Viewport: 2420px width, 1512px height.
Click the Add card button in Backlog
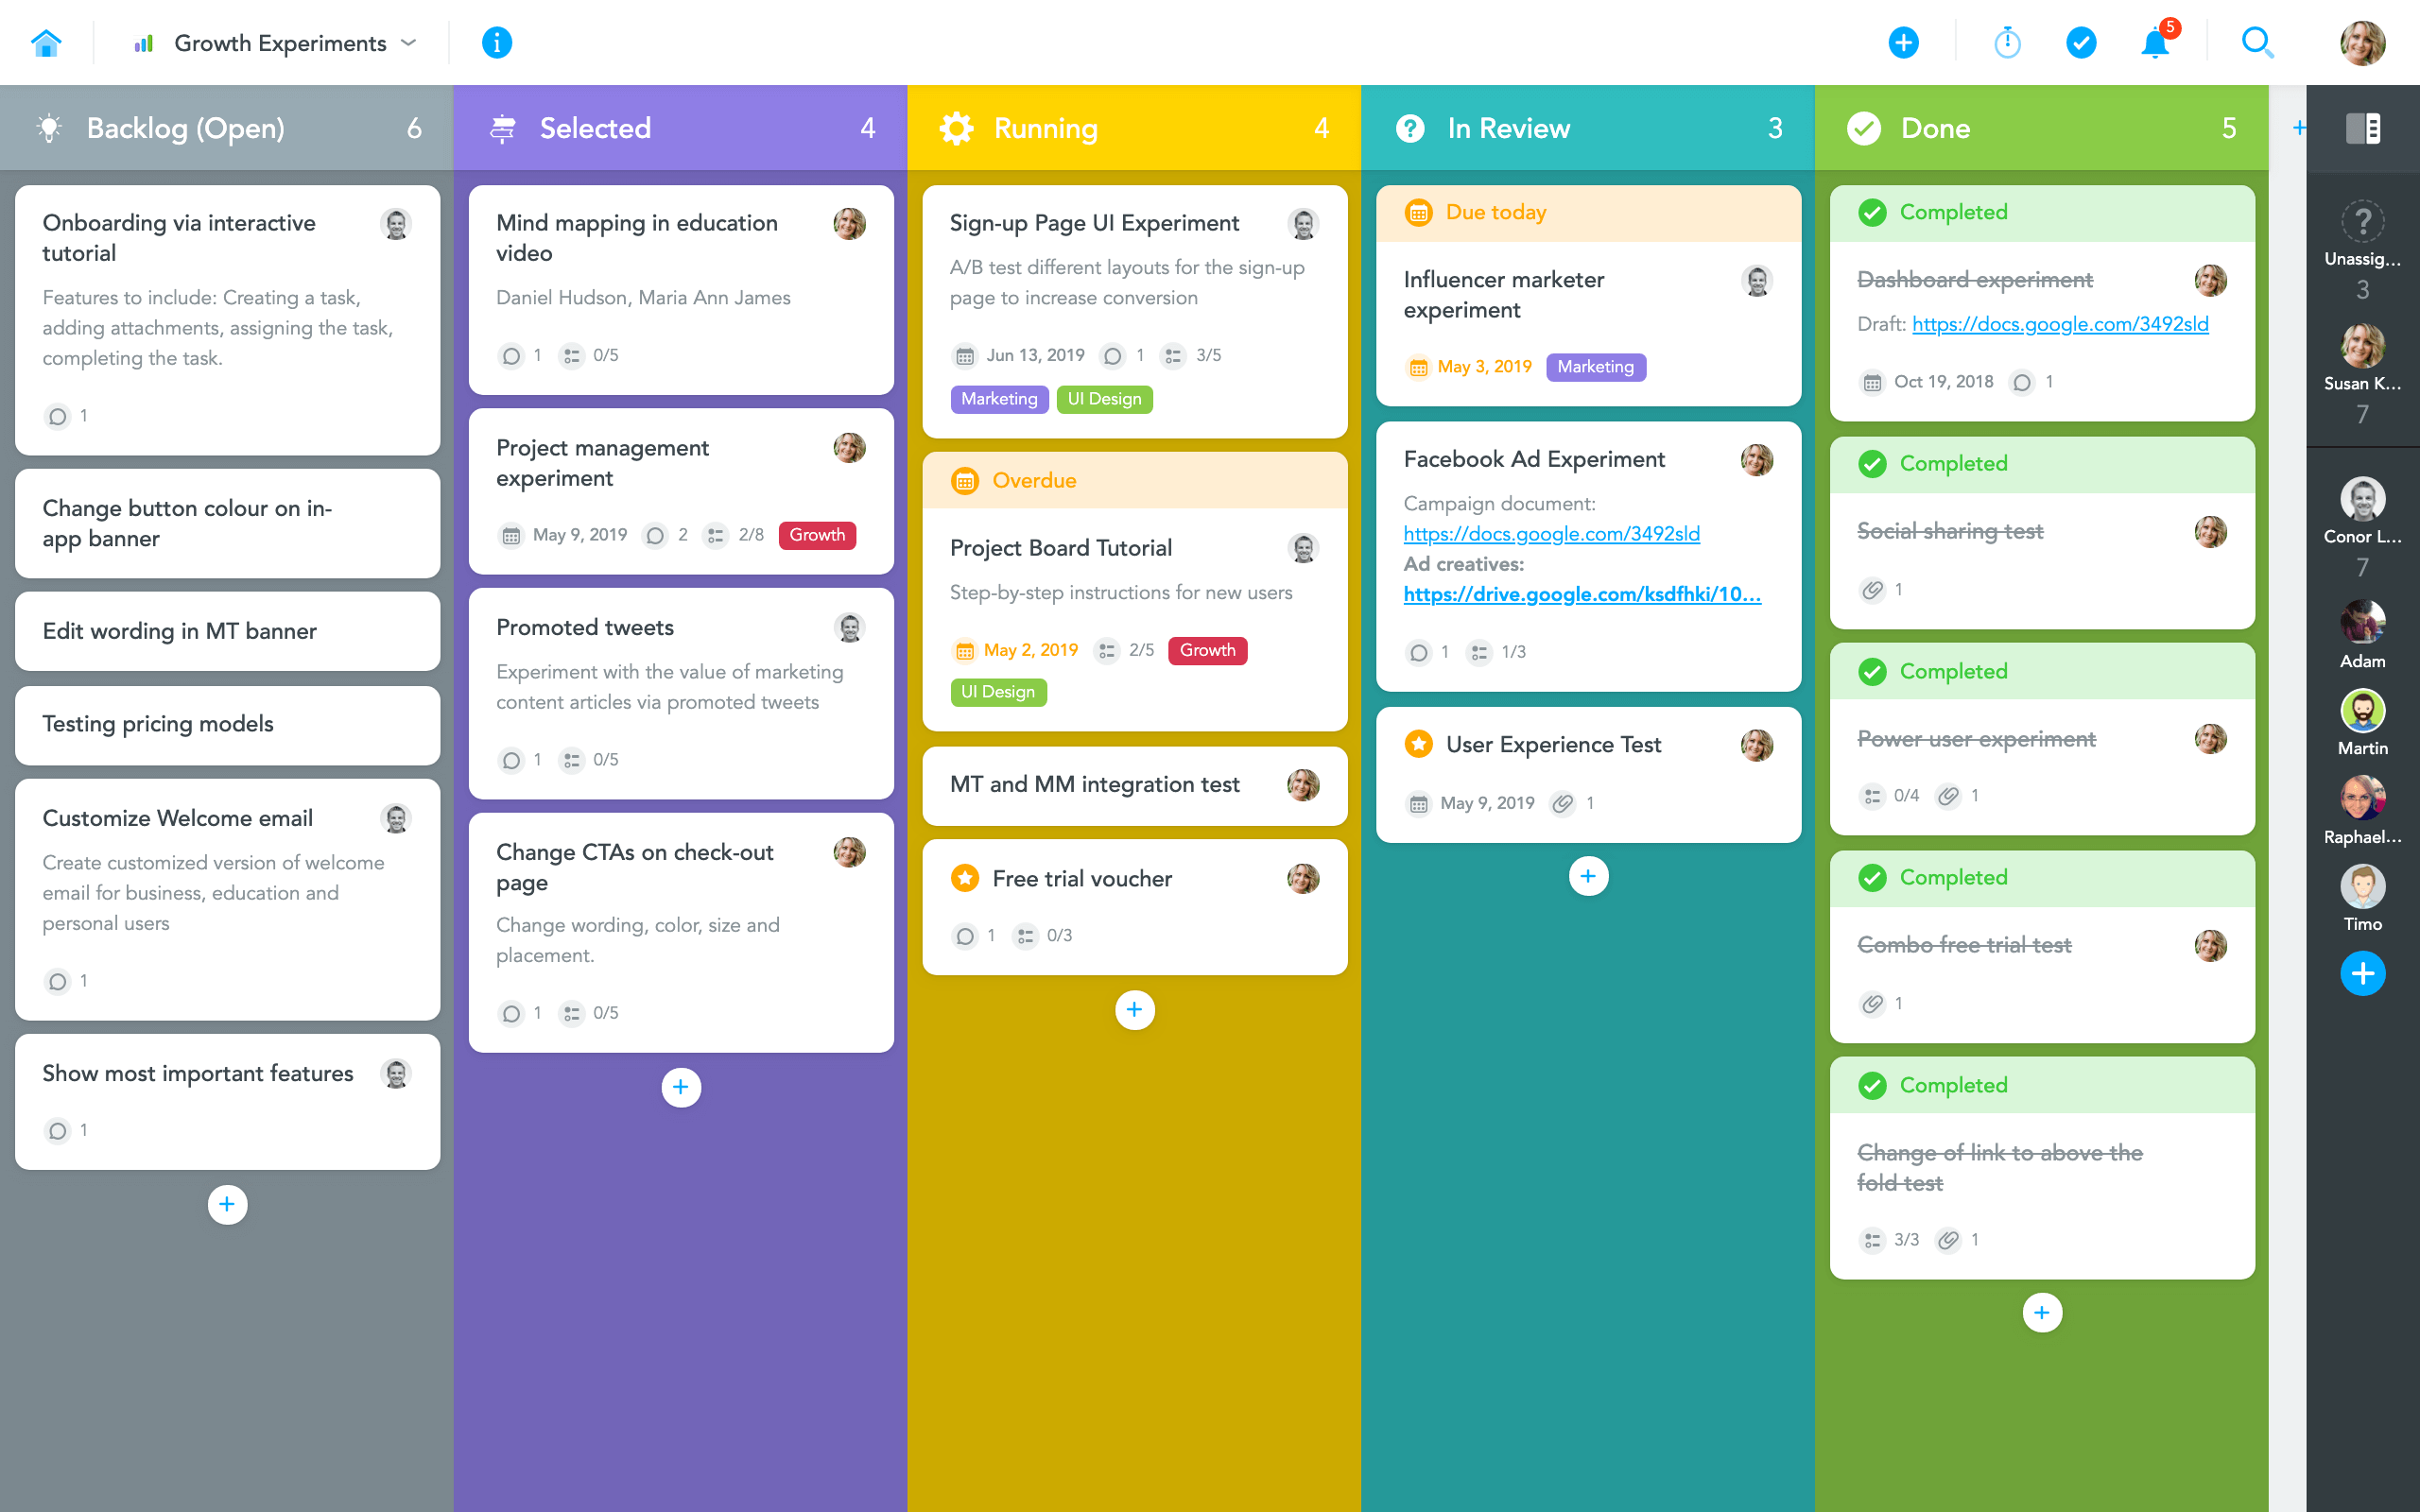coord(228,1204)
